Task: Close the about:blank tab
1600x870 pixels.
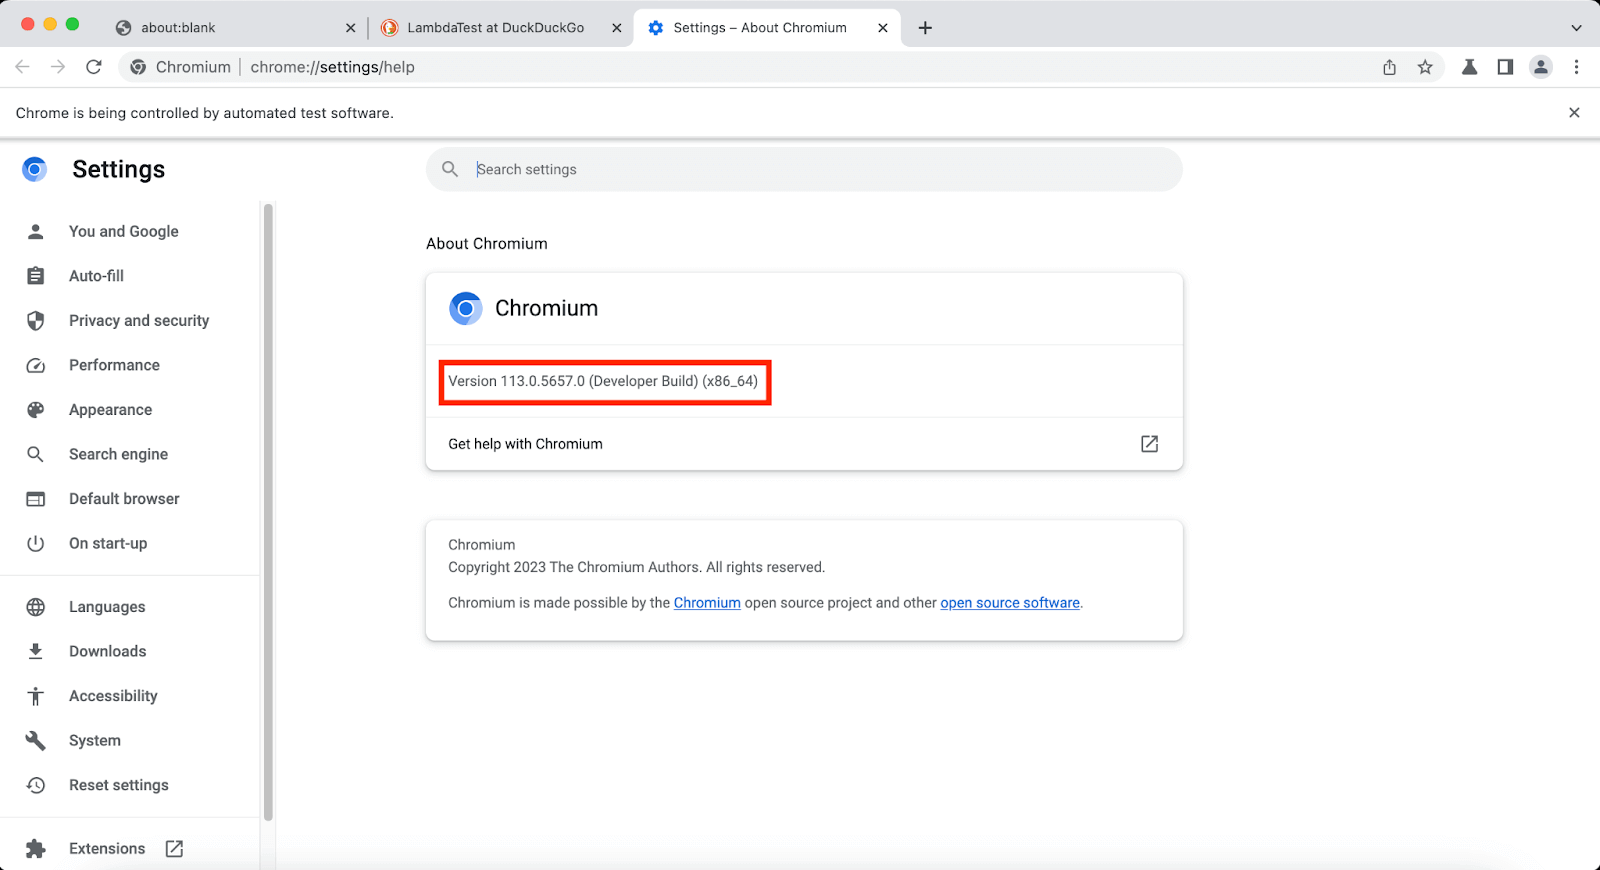Action: click(x=350, y=28)
